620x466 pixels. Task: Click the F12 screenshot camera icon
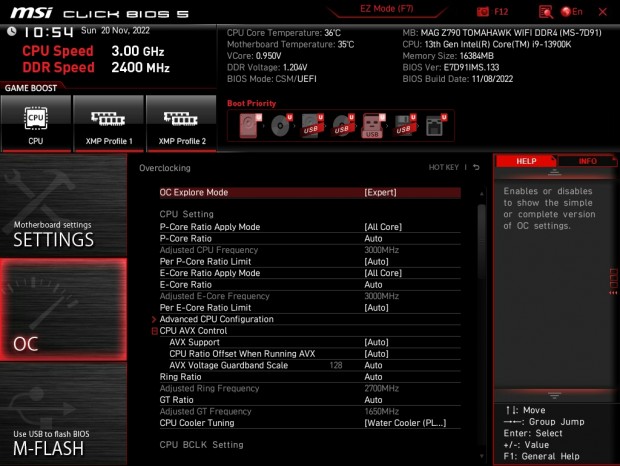(485, 12)
